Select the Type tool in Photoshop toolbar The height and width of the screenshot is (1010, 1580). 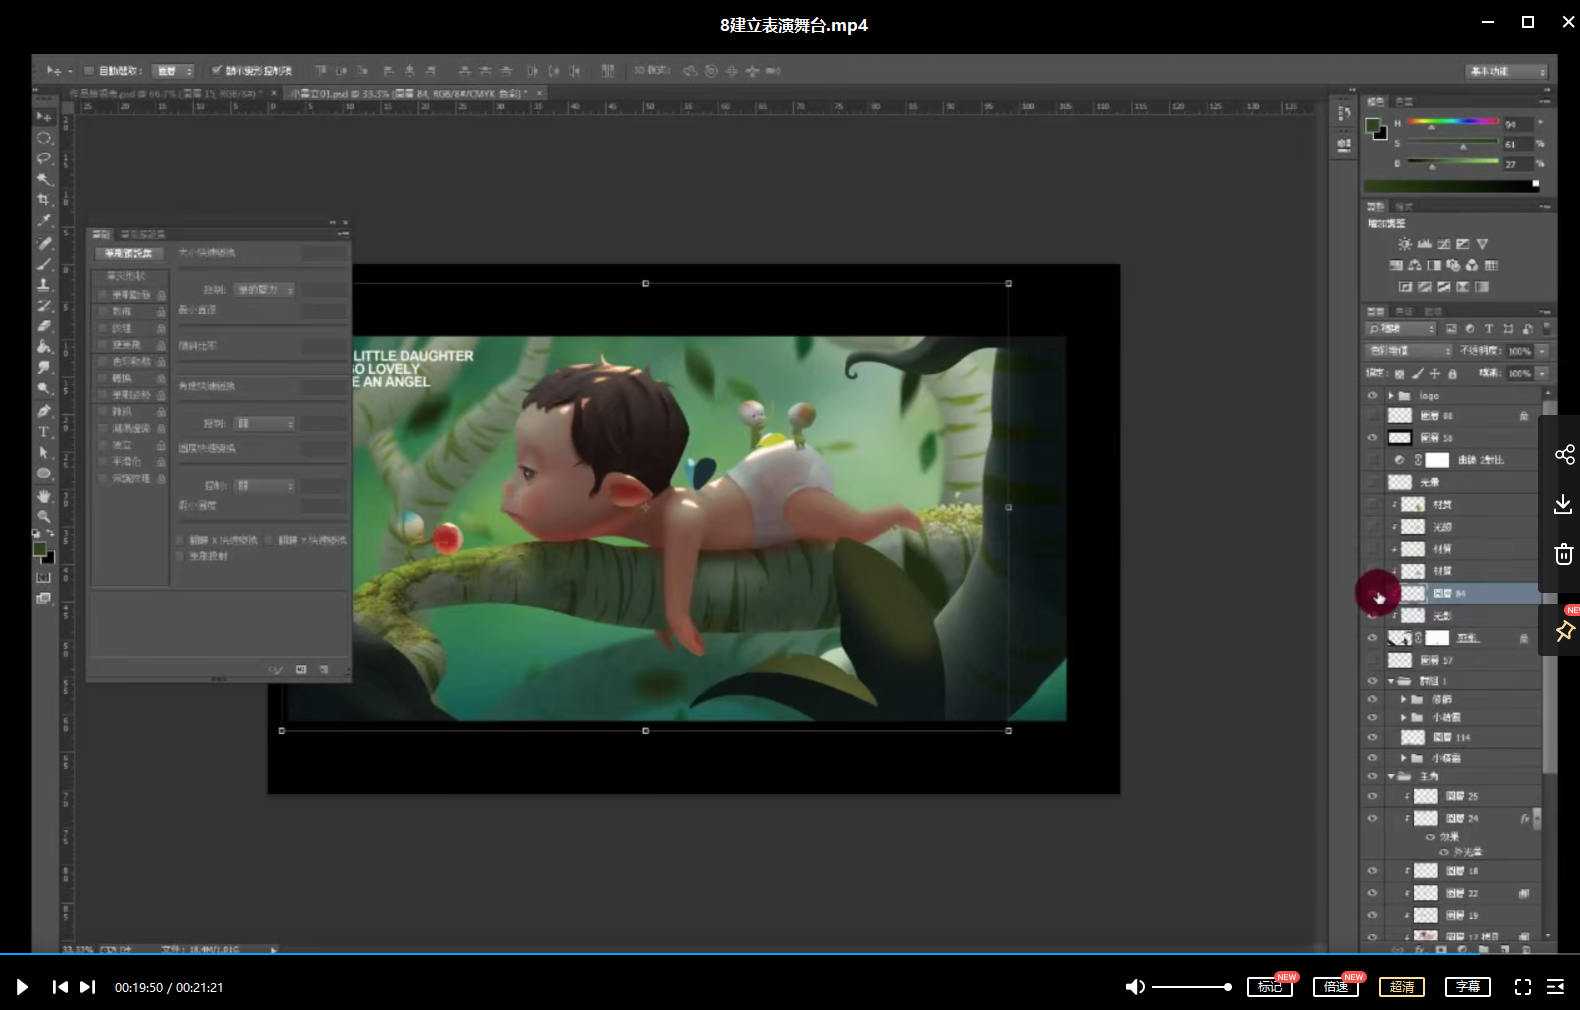click(44, 432)
